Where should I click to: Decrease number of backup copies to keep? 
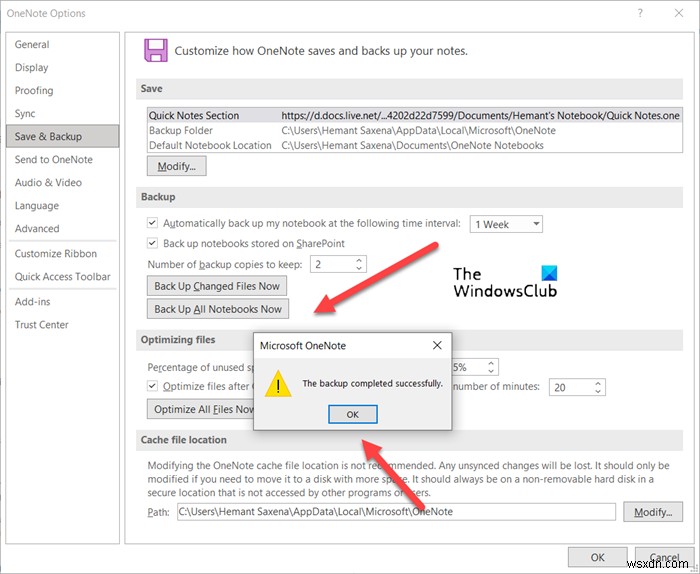[x=359, y=268]
